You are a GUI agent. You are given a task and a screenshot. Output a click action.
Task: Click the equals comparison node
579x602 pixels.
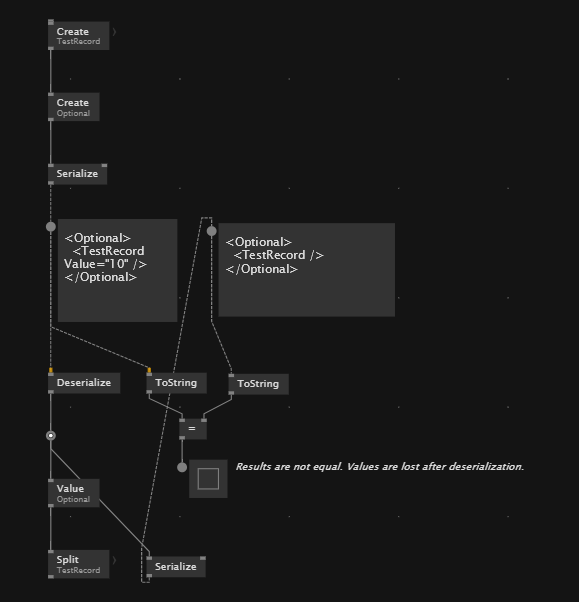point(193,429)
